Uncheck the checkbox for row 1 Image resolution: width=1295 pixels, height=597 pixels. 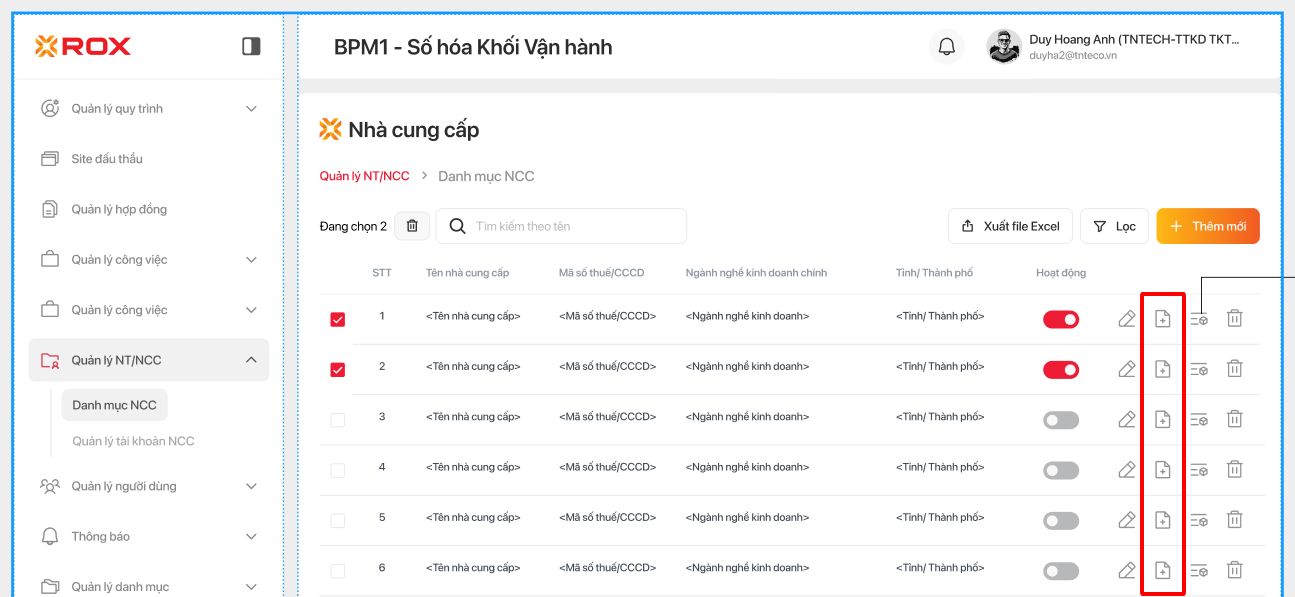click(338, 319)
